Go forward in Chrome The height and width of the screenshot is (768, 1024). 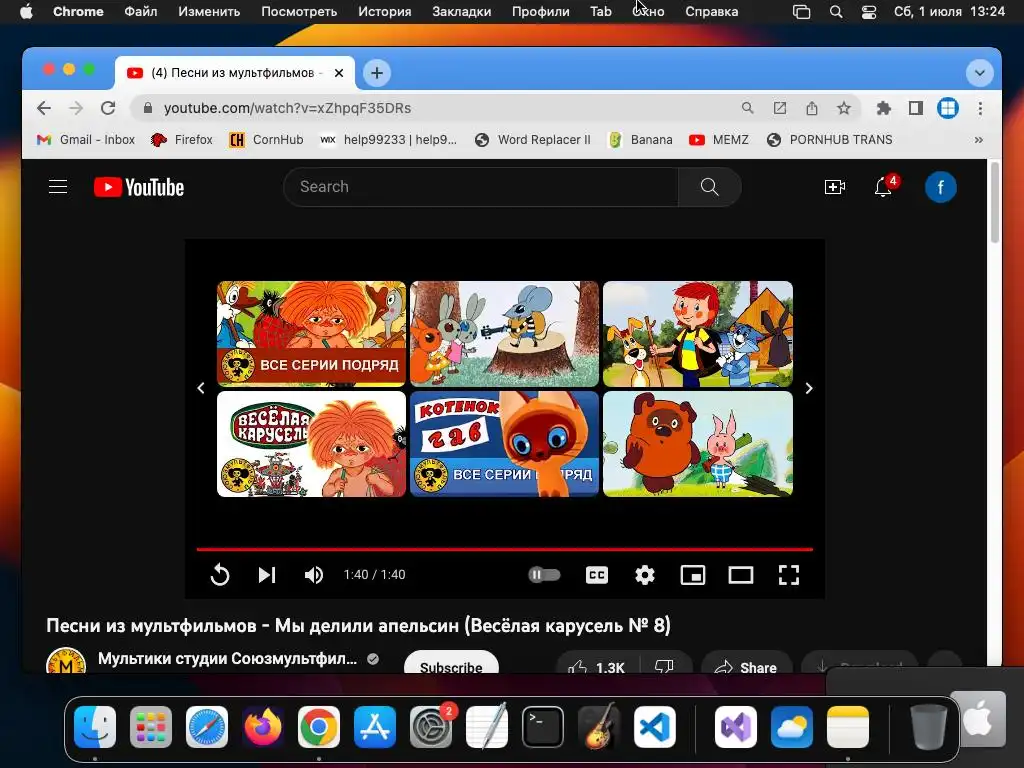[x=76, y=108]
